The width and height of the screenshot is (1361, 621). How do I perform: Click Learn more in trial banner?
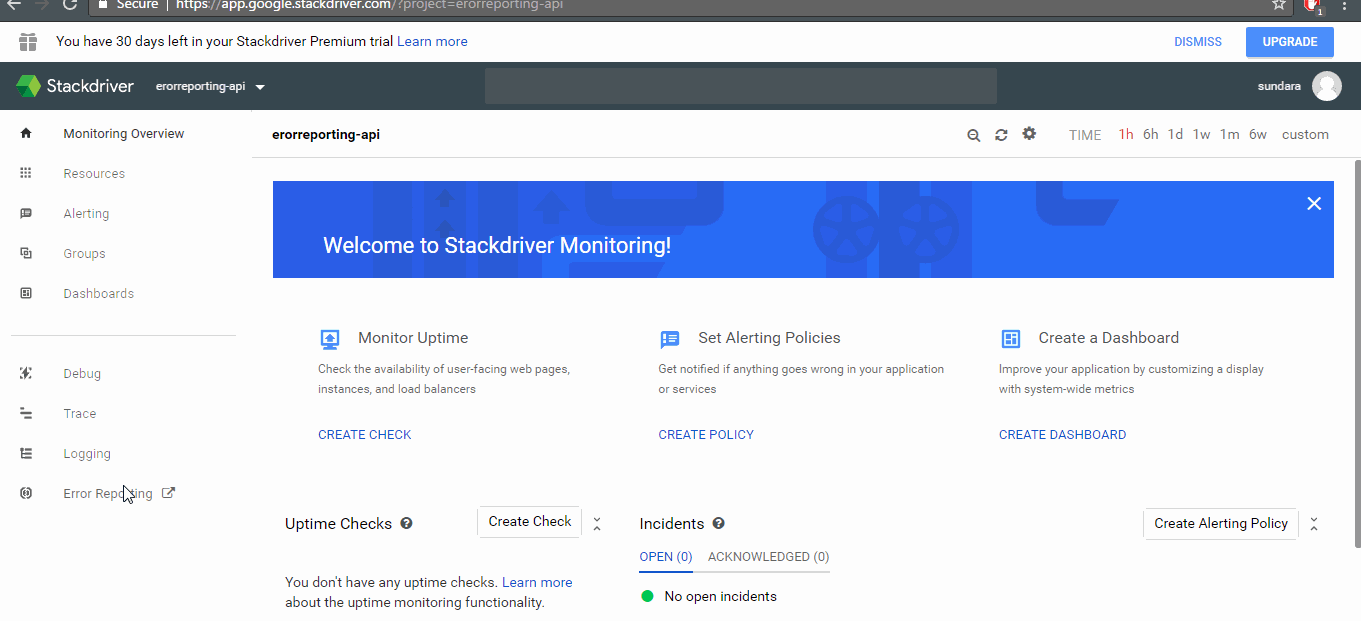click(432, 41)
